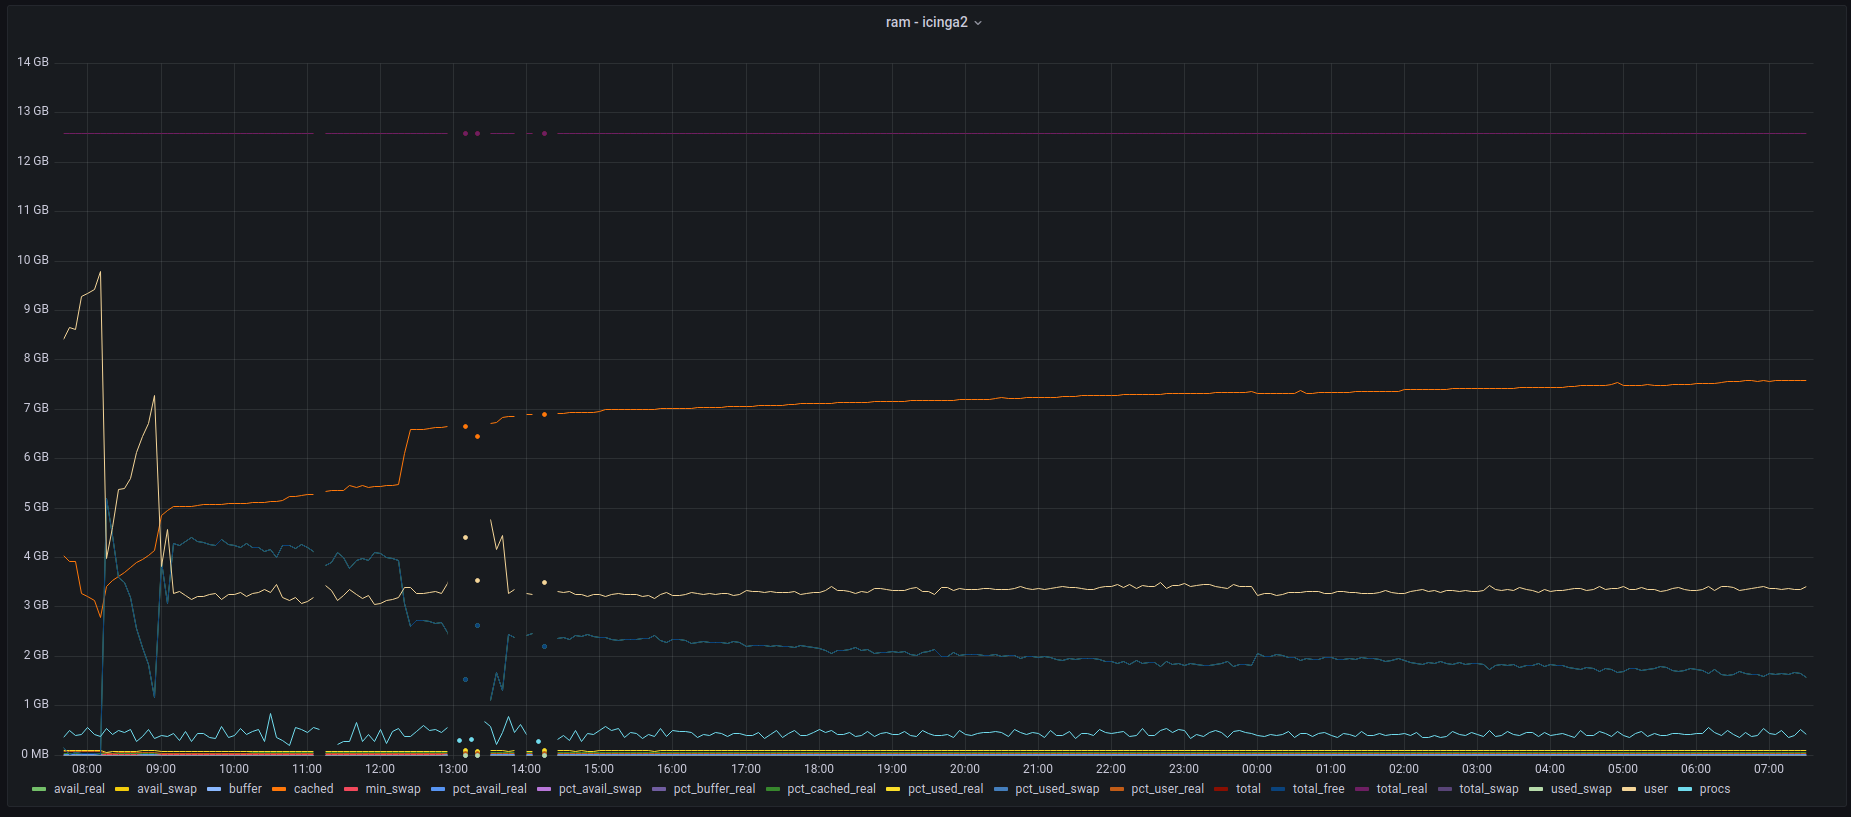Click the used_swap legend label
The height and width of the screenshot is (817, 1851).
pyautogui.click(x=1582, y=789)
